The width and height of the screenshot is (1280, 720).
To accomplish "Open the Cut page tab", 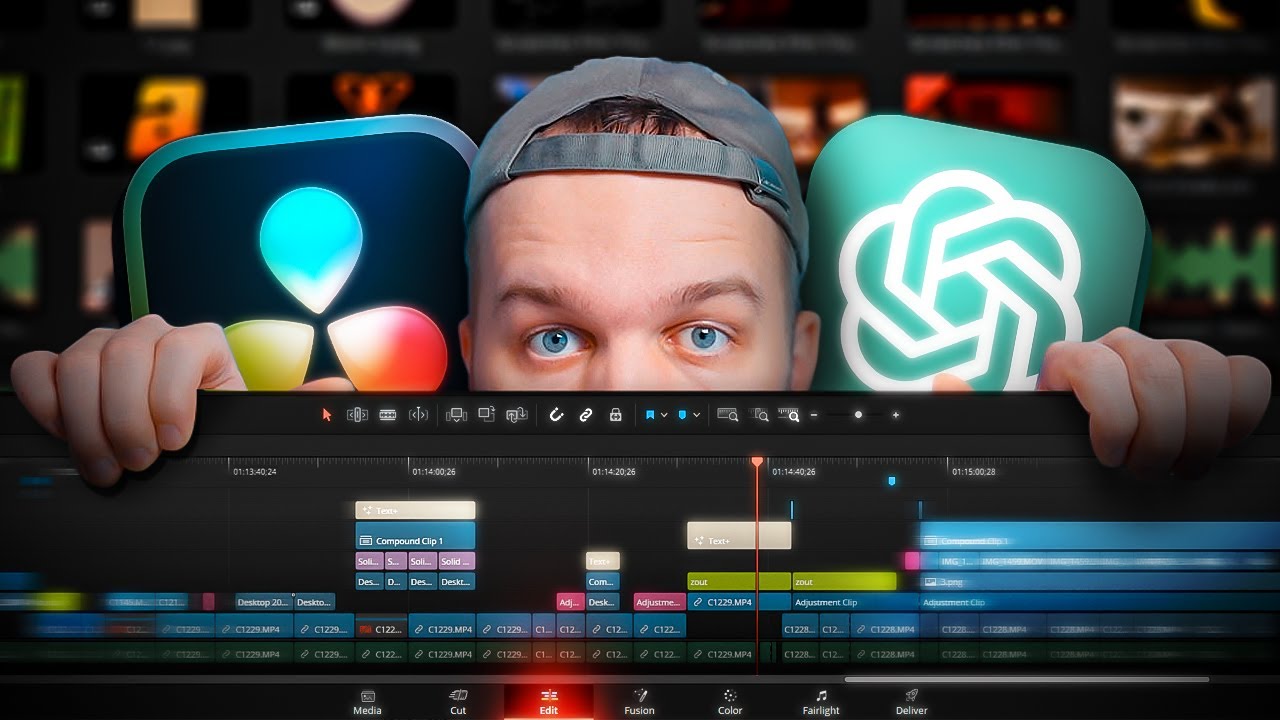I will pyautogui.click(x=458, y=702).
